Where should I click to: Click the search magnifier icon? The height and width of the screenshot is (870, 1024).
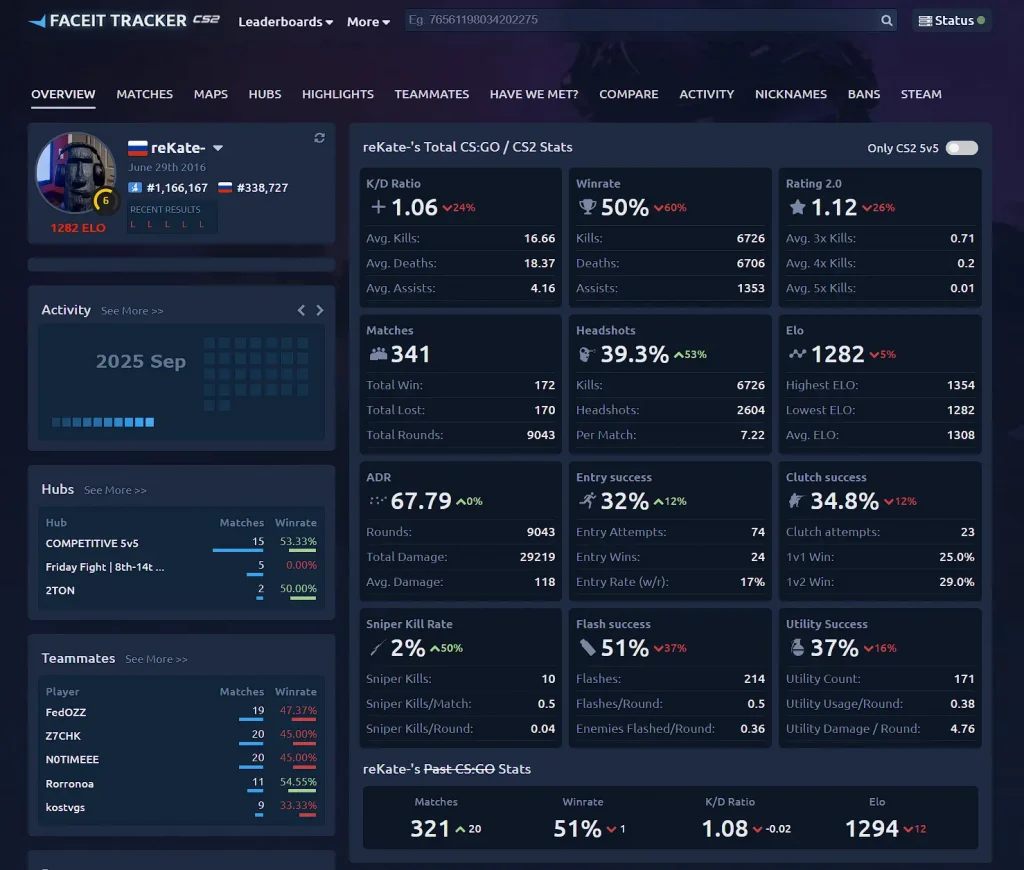(886, 21)
